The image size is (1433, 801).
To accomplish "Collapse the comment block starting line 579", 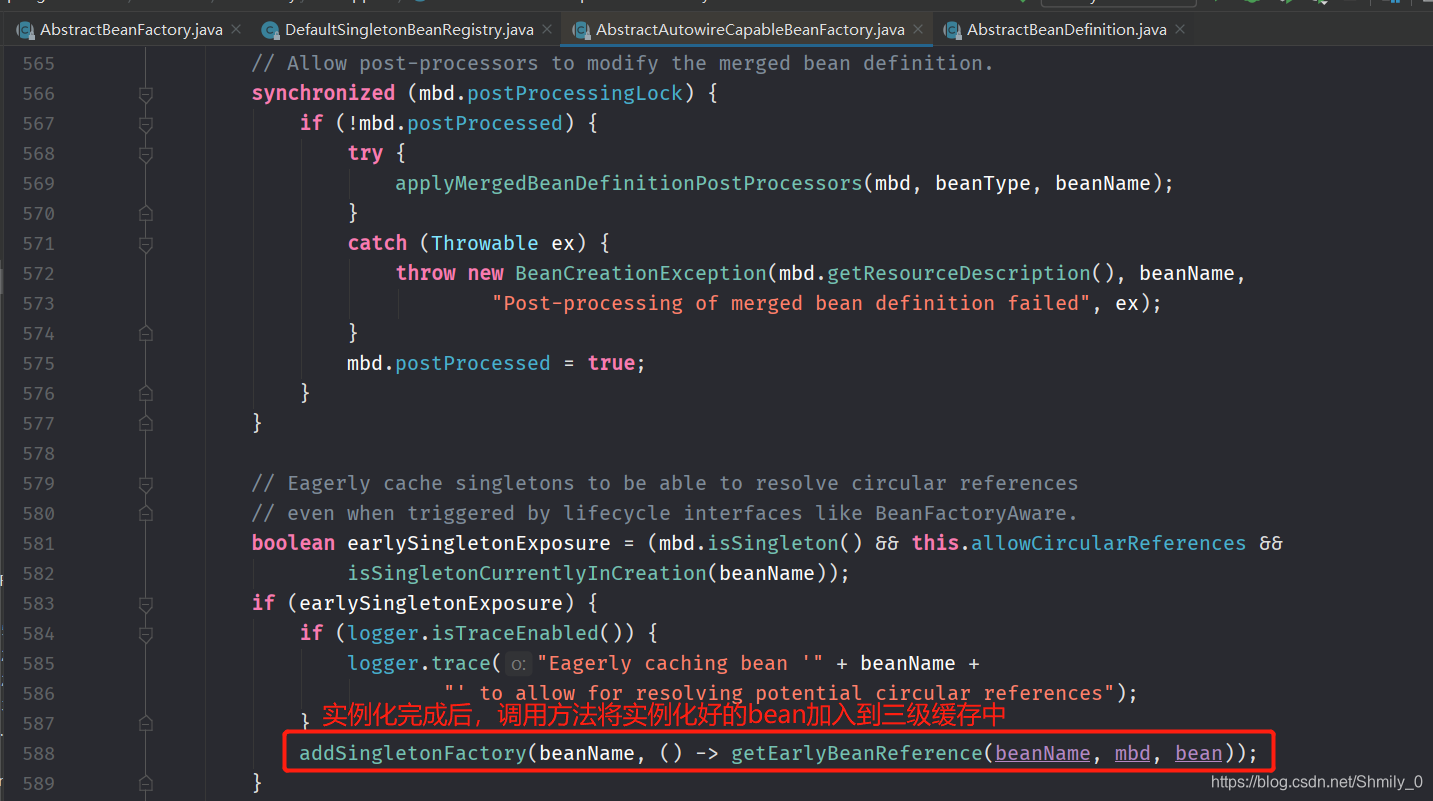I will 146,484.
